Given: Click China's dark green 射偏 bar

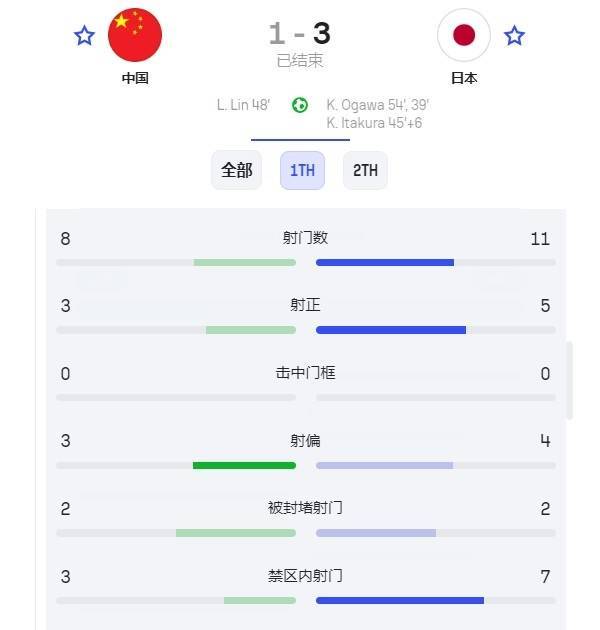Looking at the screenshot, I should click(x=244, y=465).
